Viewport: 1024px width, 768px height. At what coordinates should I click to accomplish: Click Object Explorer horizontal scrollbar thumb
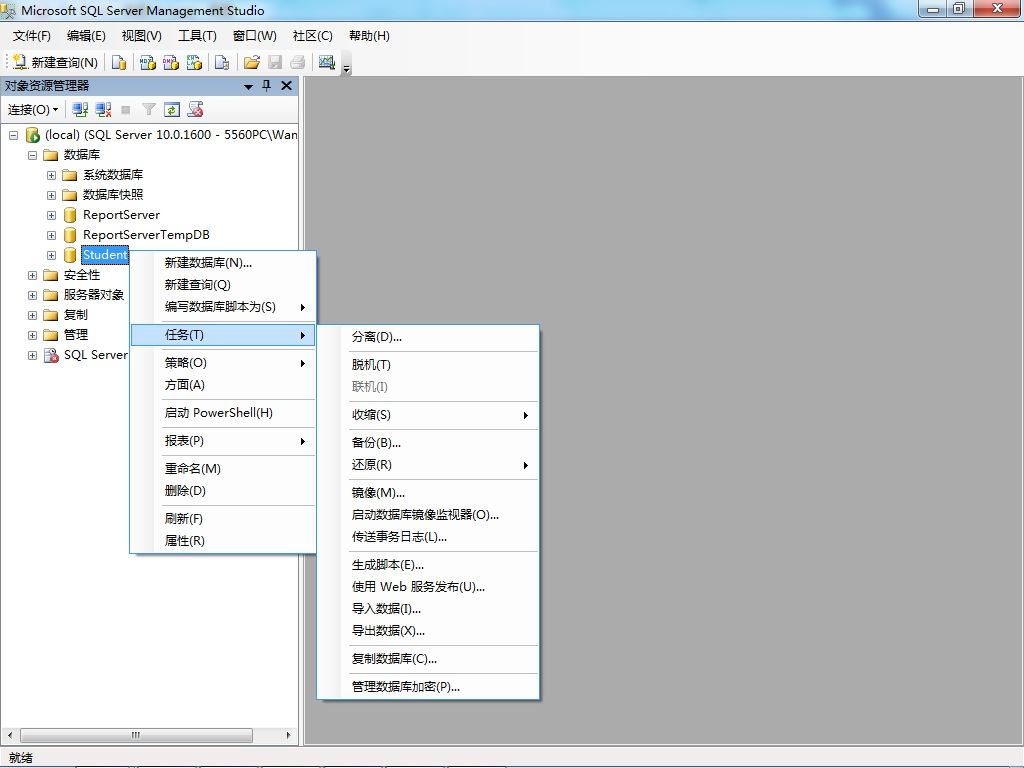136,735
